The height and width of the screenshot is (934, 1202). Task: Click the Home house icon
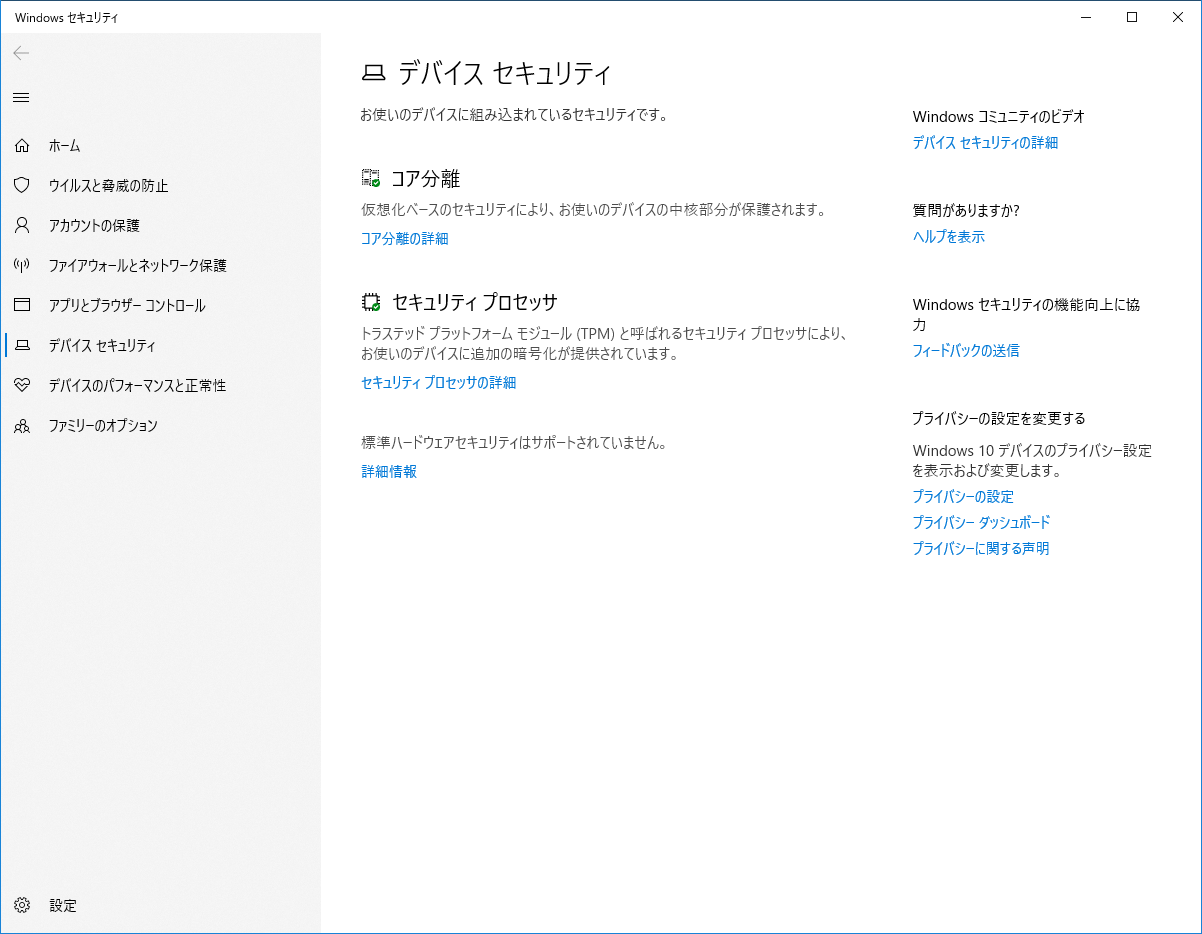22,146
